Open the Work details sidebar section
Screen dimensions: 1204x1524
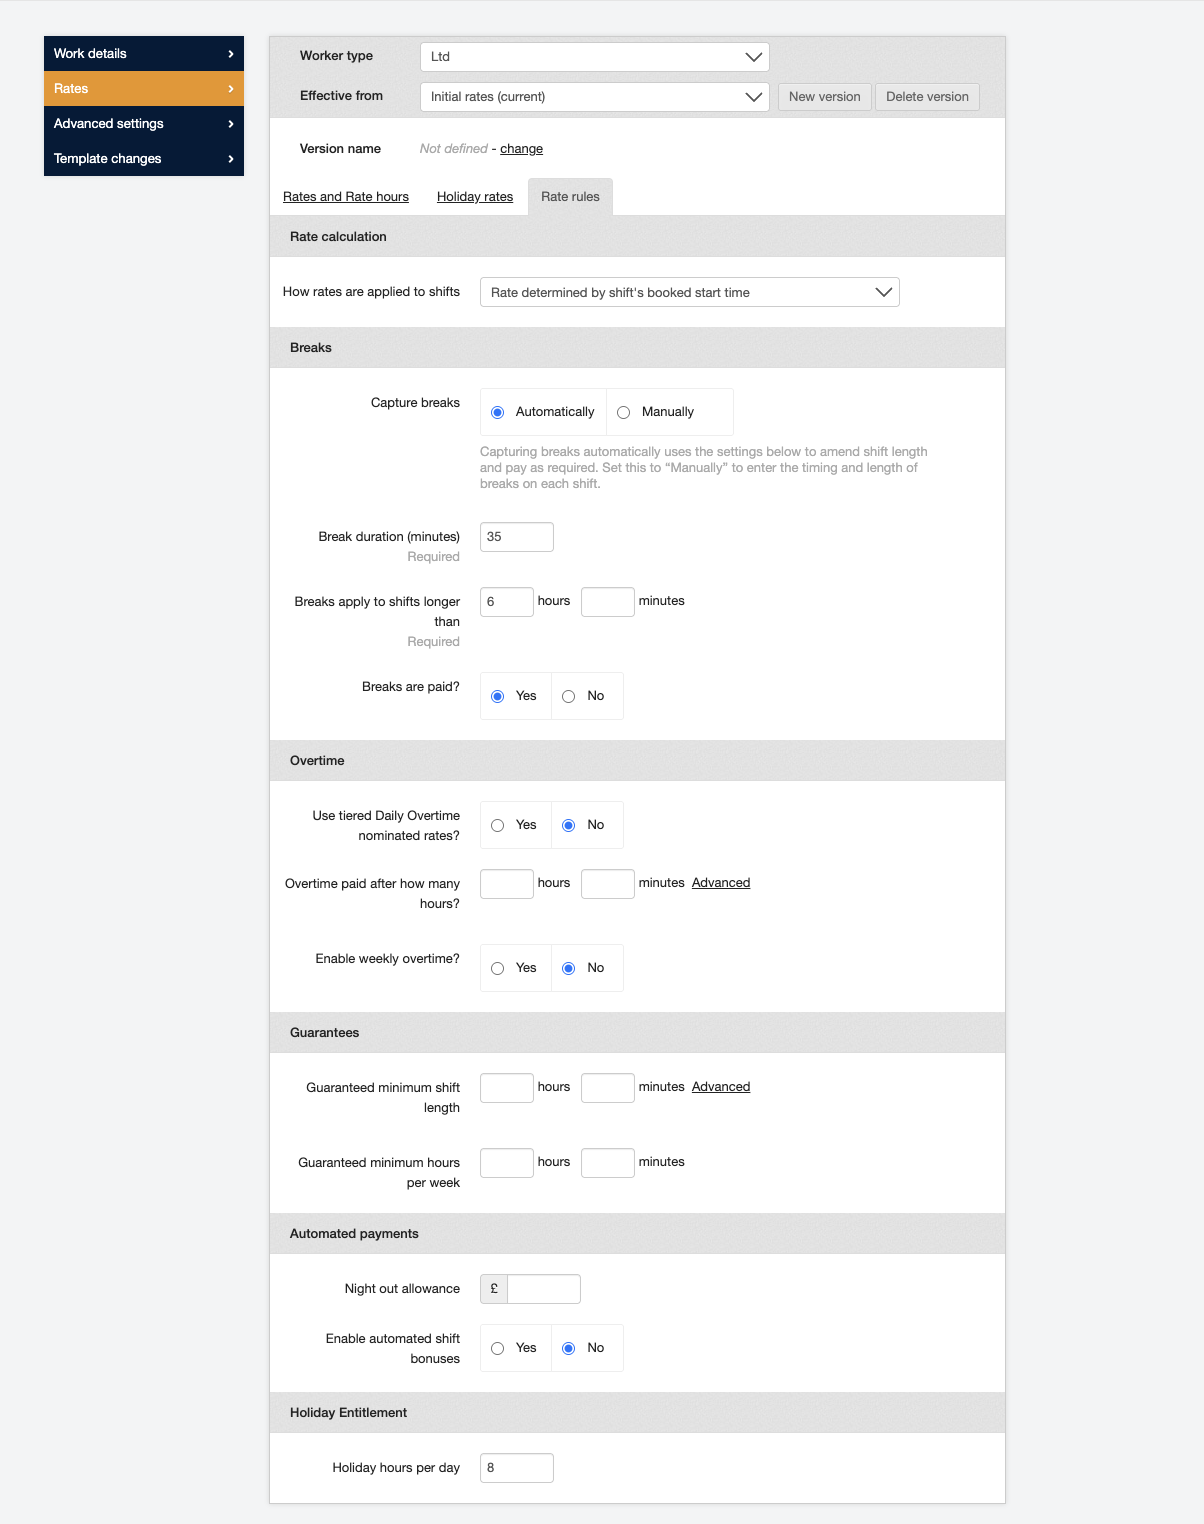(143, 54)
